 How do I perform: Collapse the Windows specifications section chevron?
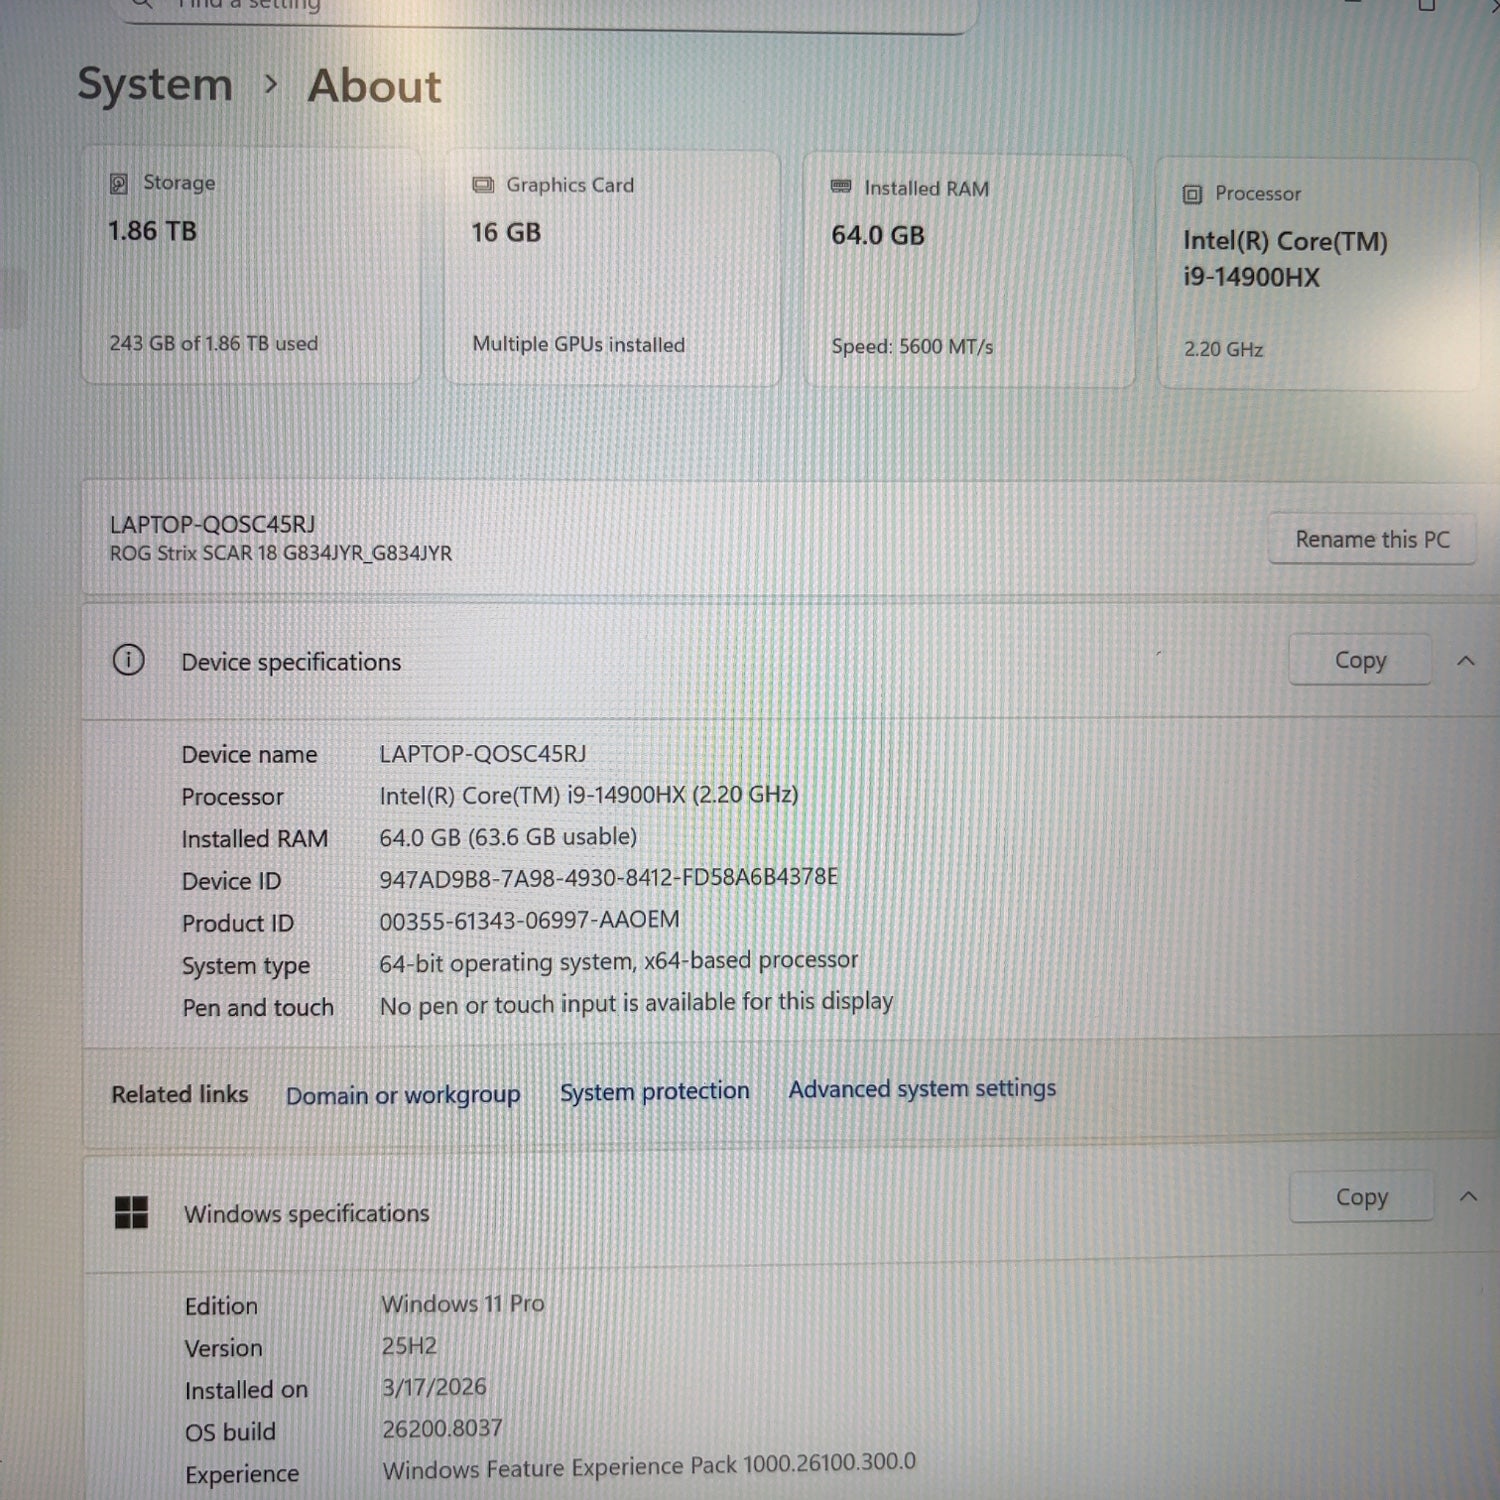[1468, 1196]
